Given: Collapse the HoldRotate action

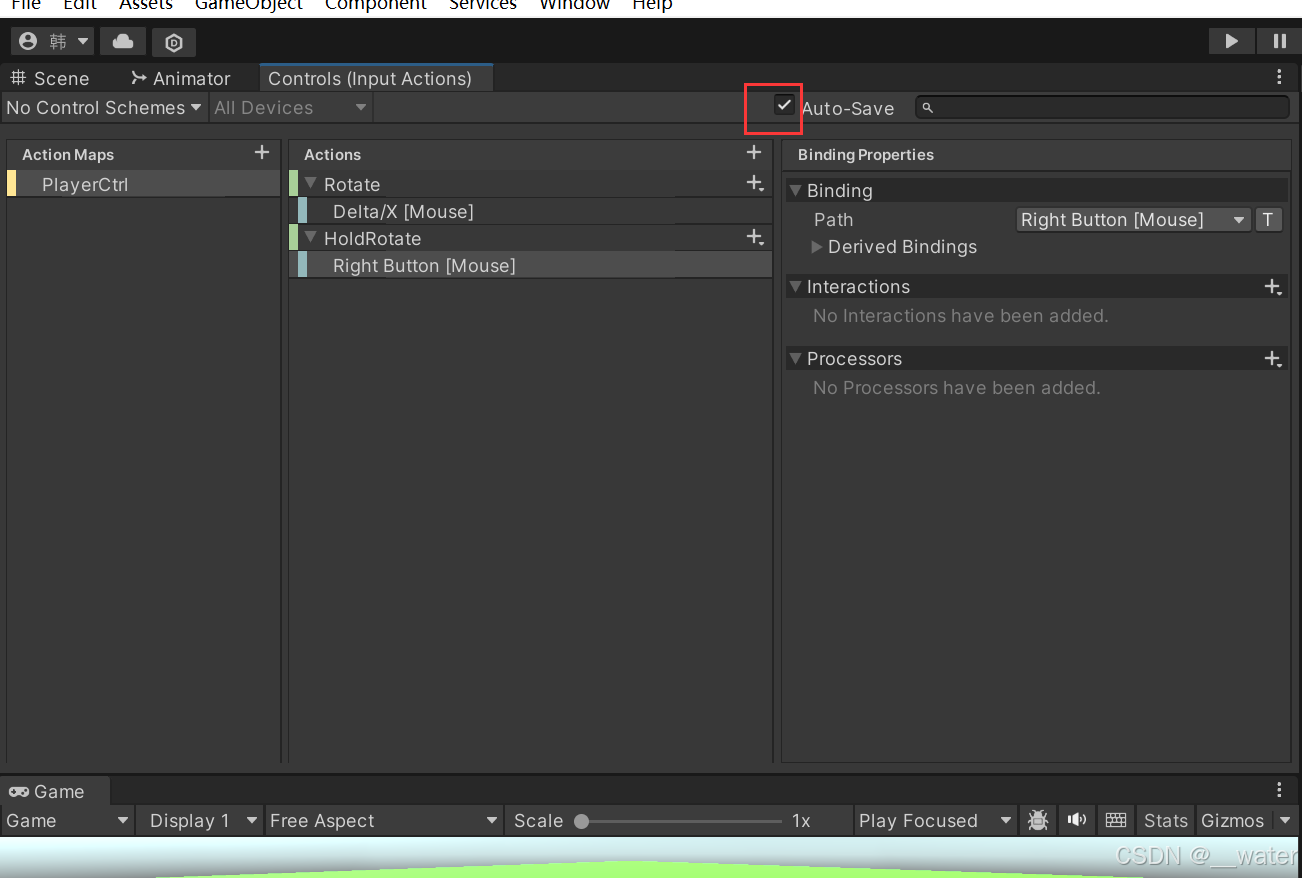Looking at the screenshot, I should pos(311,238).
